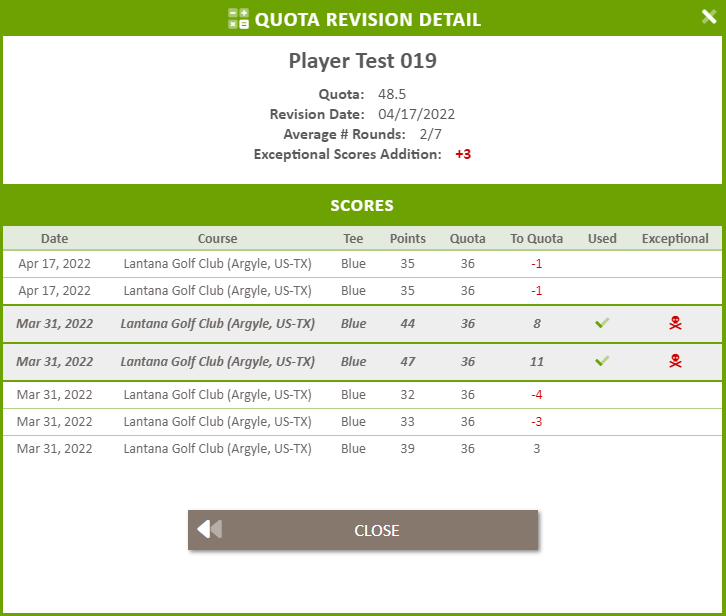Viewport: 726px width, 616px height.
Task: Click the +3 exceptional scores addition value
Action: (x=463, y=154)
